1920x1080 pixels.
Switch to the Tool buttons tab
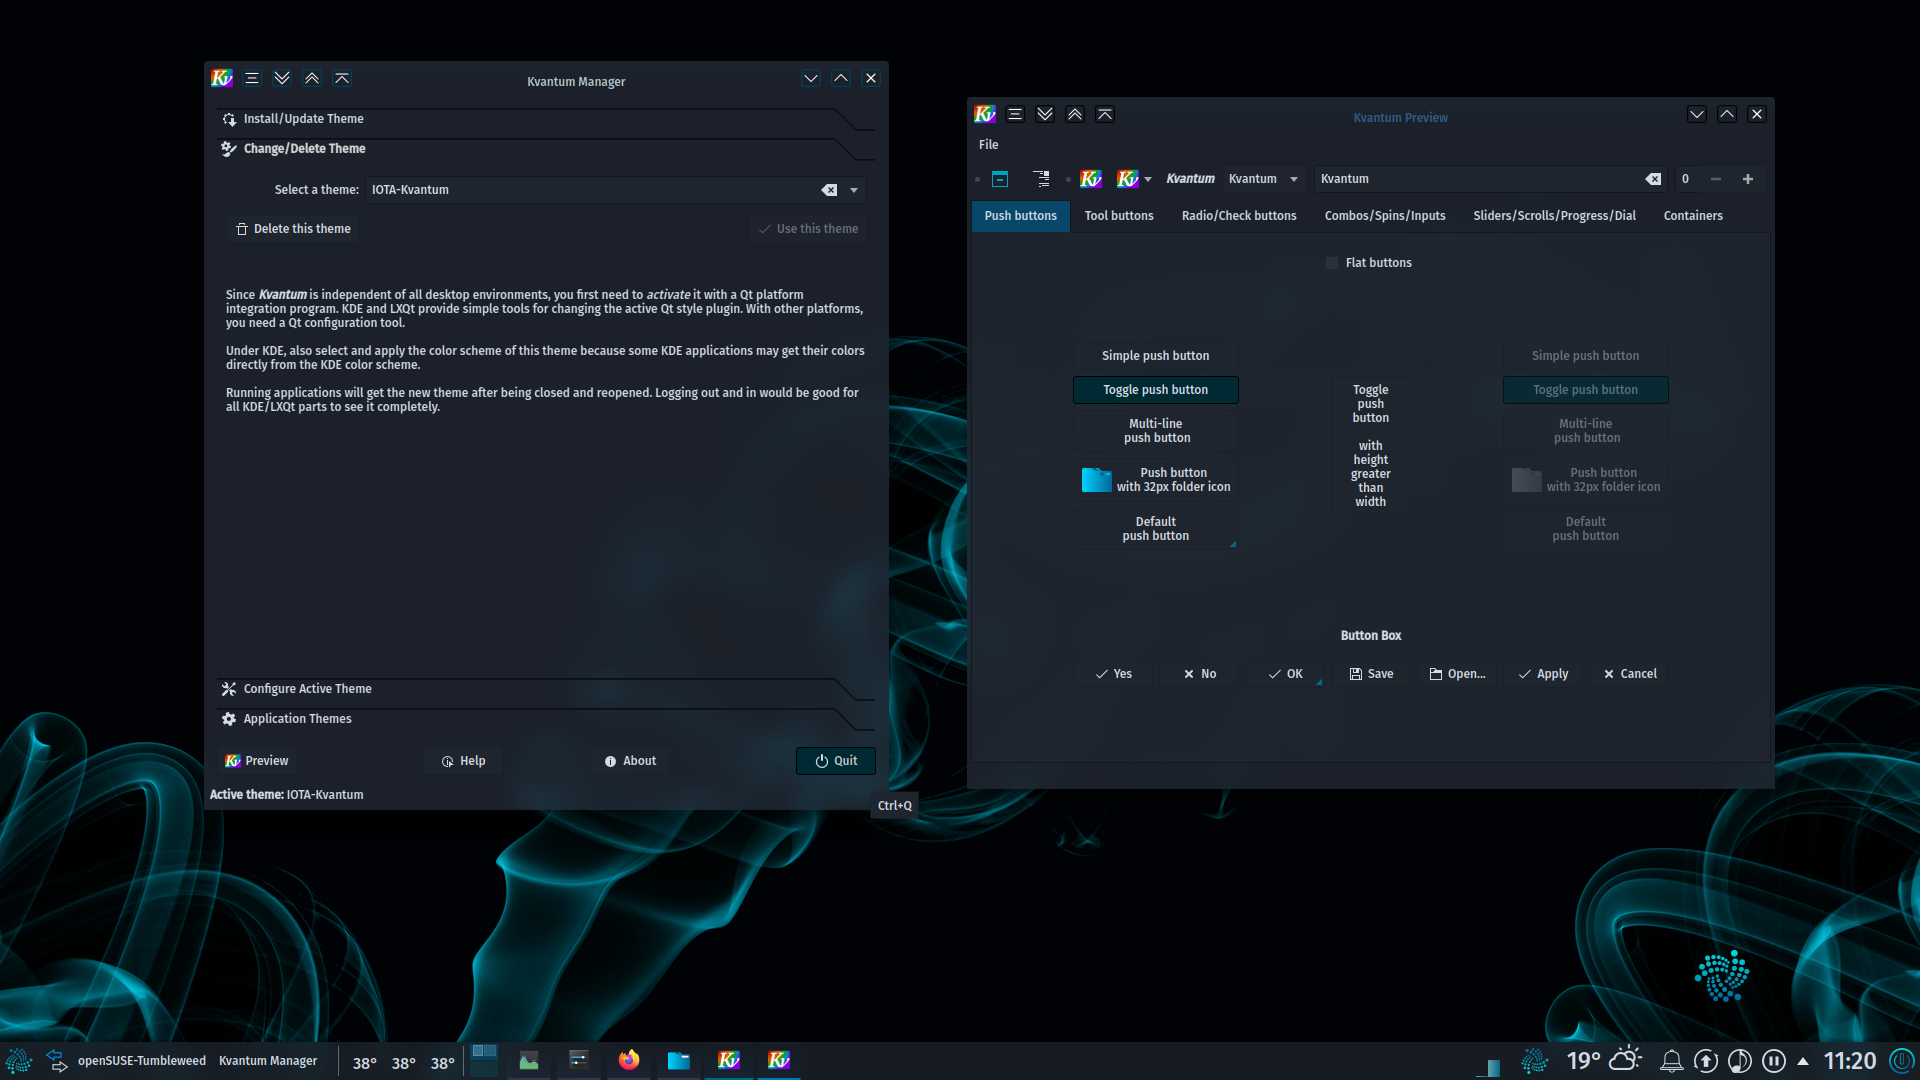point(1119,216)
